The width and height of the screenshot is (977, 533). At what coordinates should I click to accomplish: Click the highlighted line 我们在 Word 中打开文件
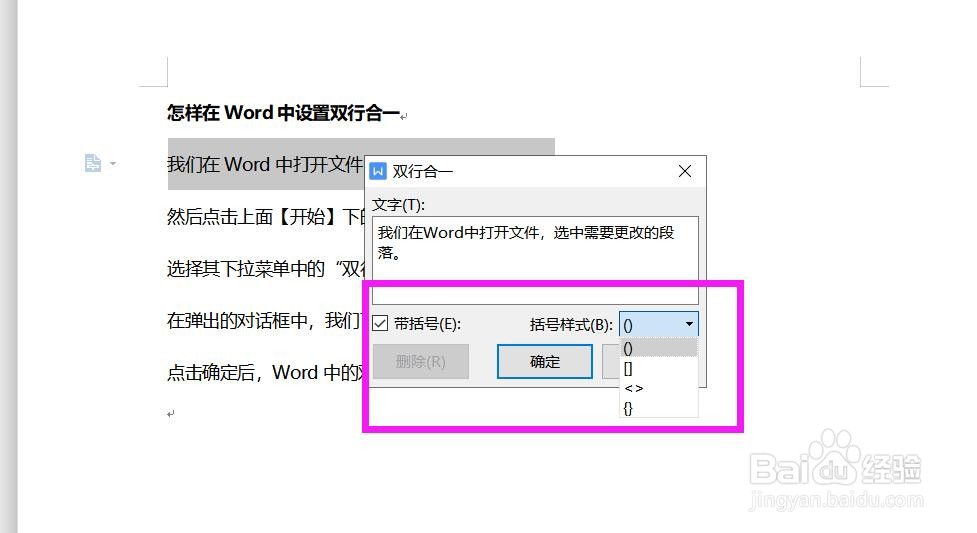point(265,165)
